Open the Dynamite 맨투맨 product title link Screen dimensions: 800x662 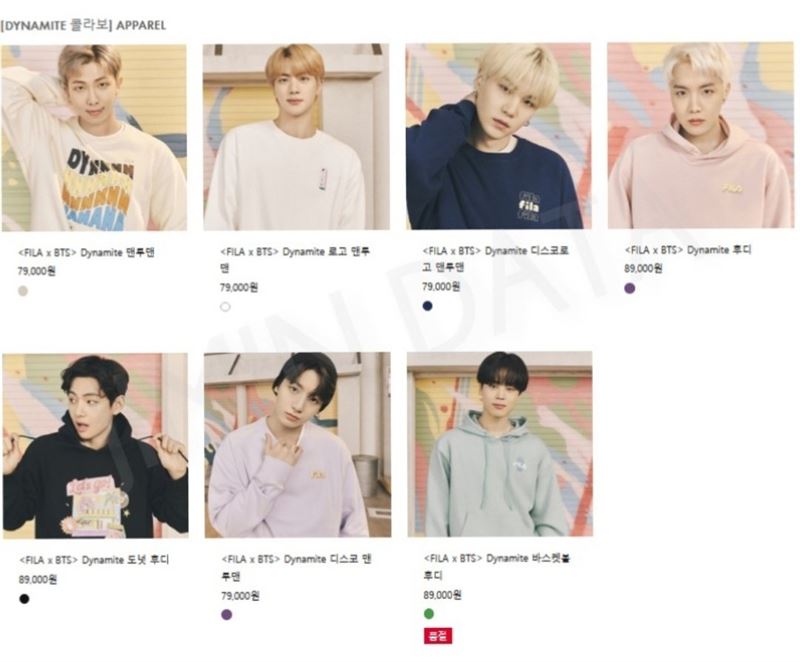point(86,252)
